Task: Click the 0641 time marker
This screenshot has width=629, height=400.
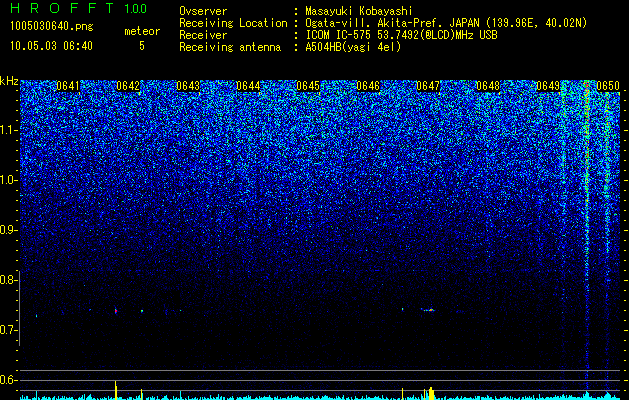Action: [x=68, y=86]
